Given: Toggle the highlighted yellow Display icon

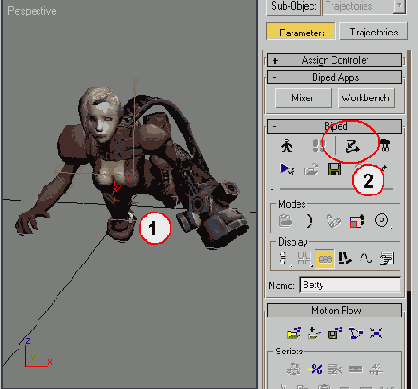Looking at the screenshot, I should coord(325,259).
